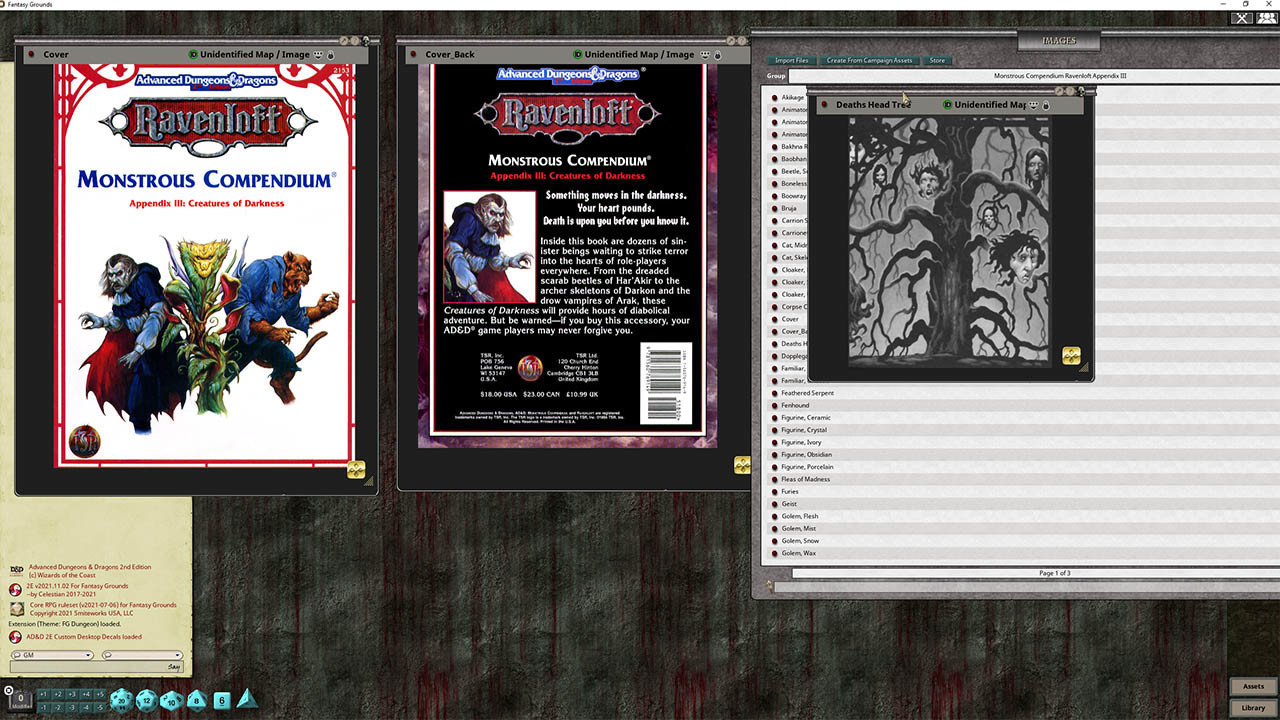
Task: Toggle the red indicator beside Golem, Wax
Action: 775,553
